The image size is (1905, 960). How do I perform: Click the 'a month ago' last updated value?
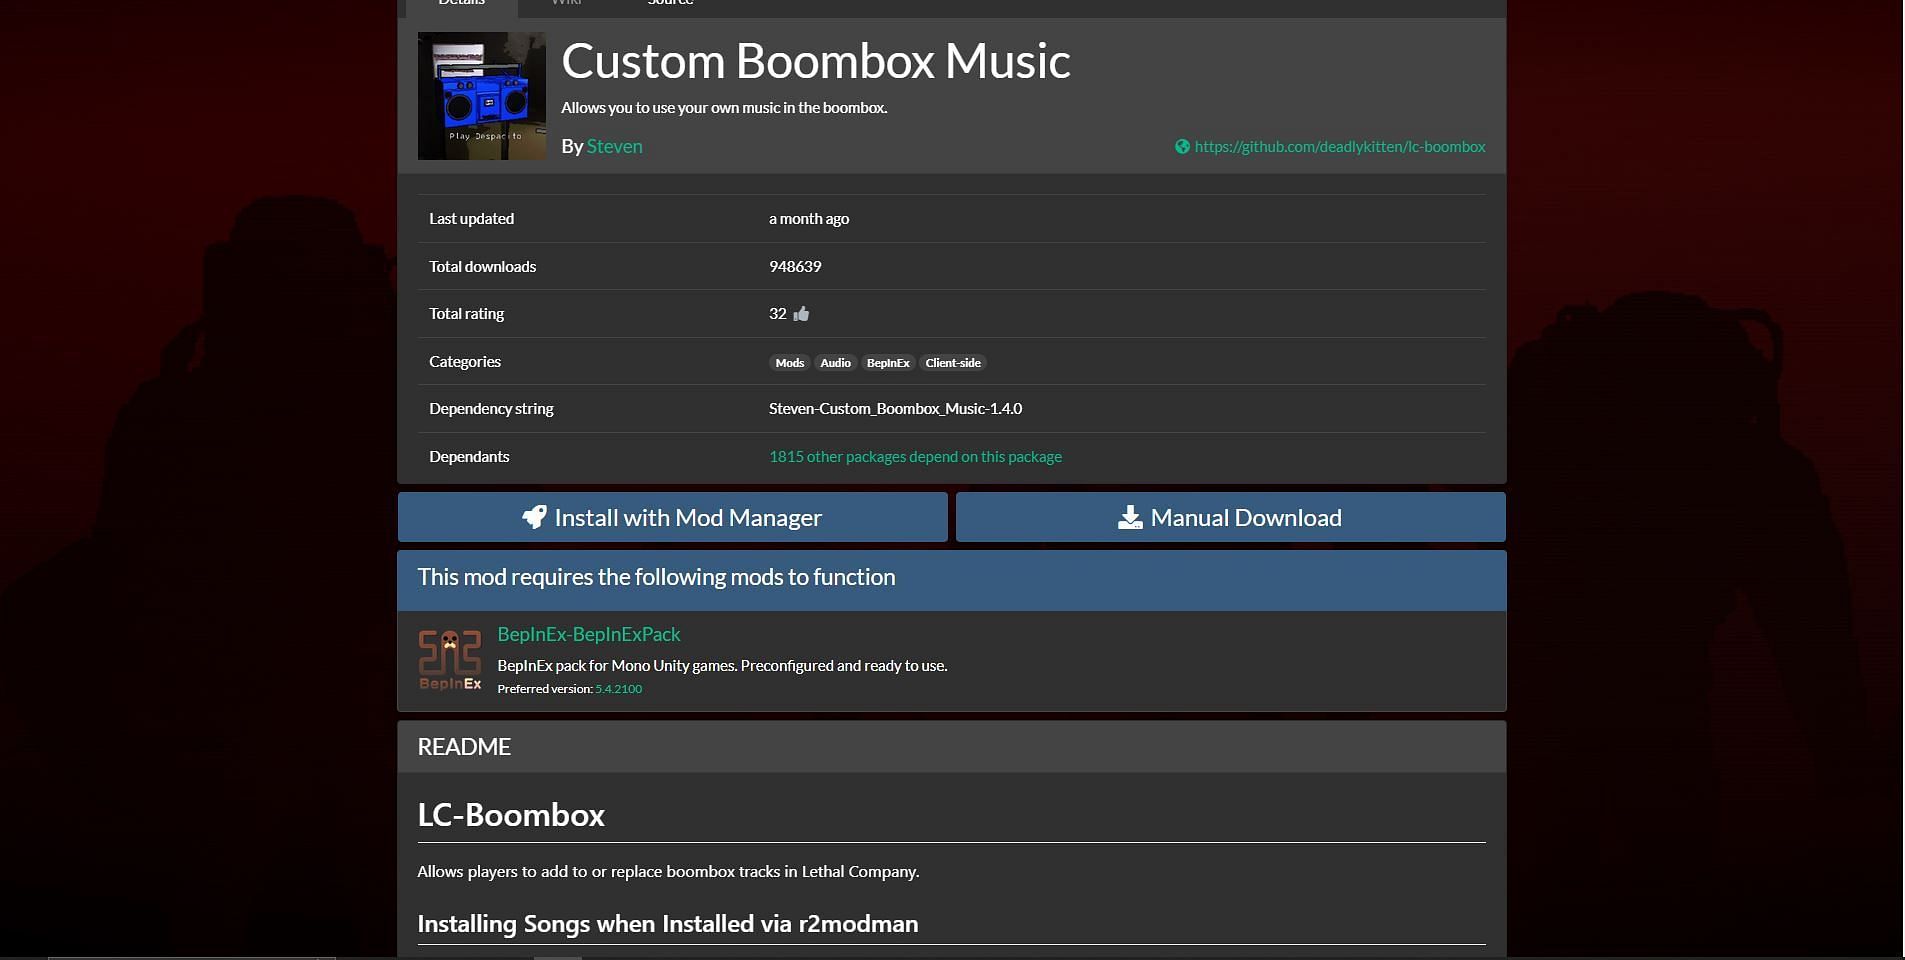pos(809,219)
